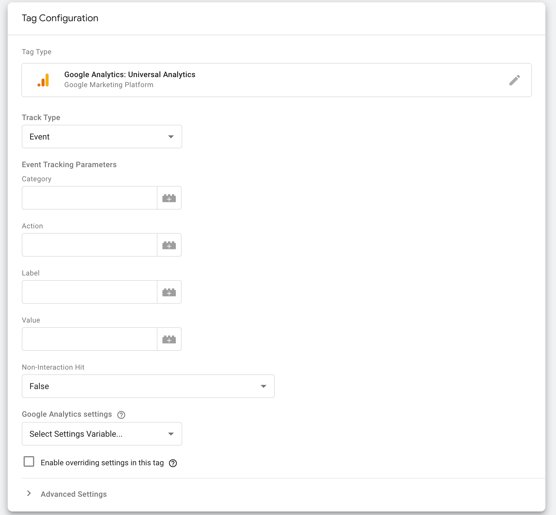Enable overriding settings in this tag checkbox
Viewport: 556px width, 515px height.
pos(29,462)
